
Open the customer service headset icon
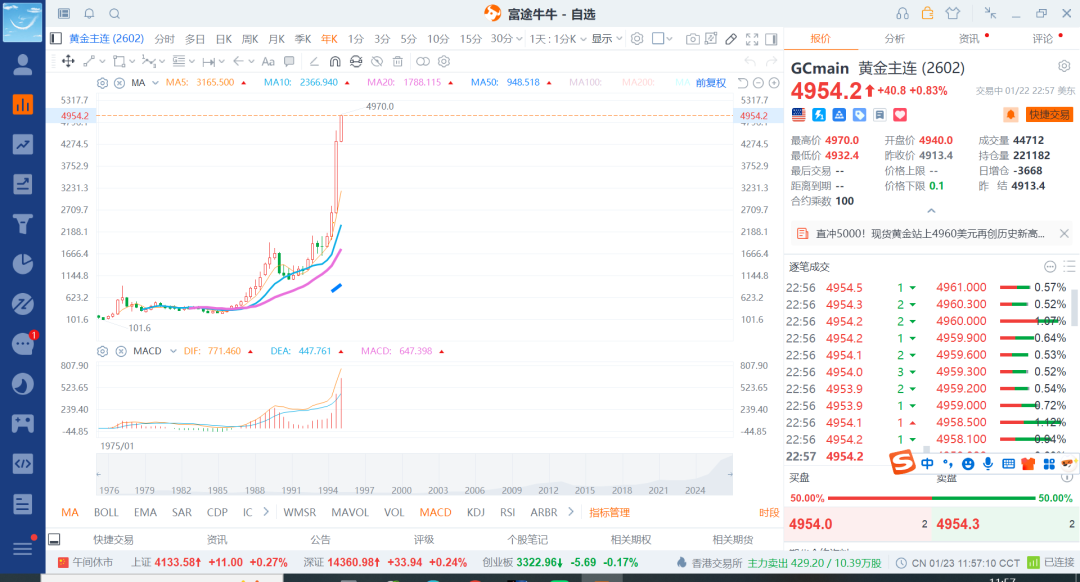point(902,14)
